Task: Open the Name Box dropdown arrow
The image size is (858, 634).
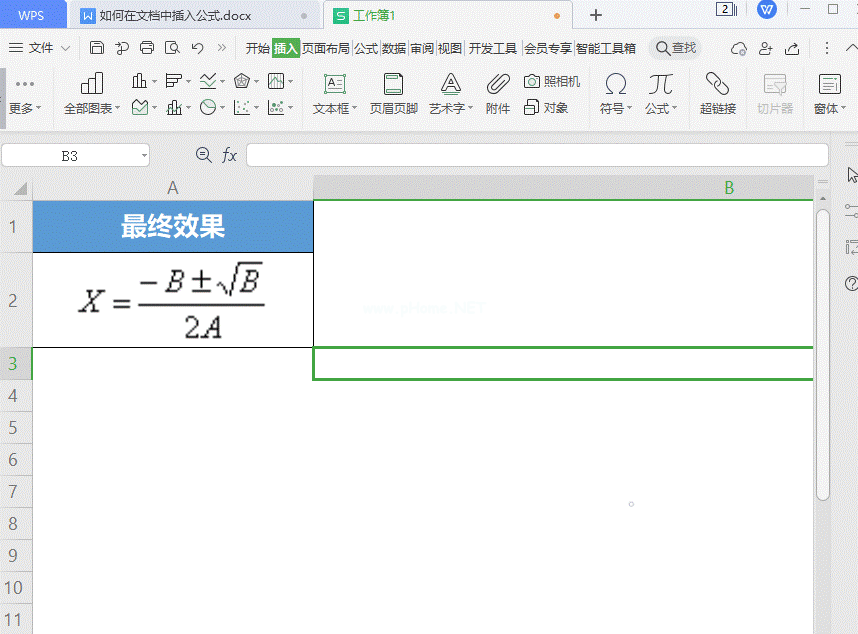Action: [x=144, y=156]
